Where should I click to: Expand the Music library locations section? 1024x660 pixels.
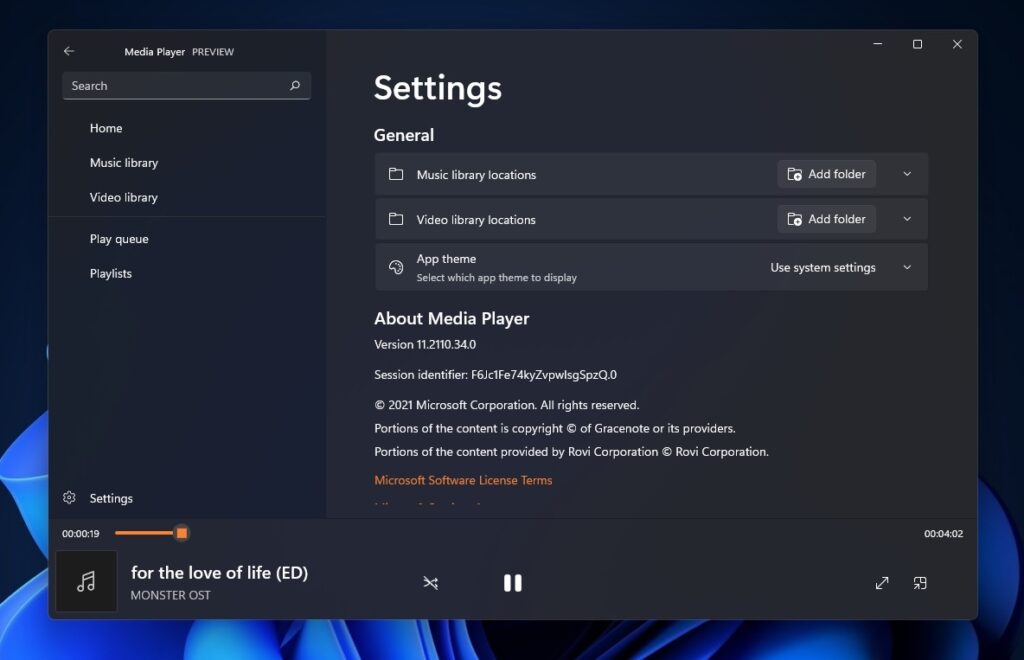[x=907, y=174]
